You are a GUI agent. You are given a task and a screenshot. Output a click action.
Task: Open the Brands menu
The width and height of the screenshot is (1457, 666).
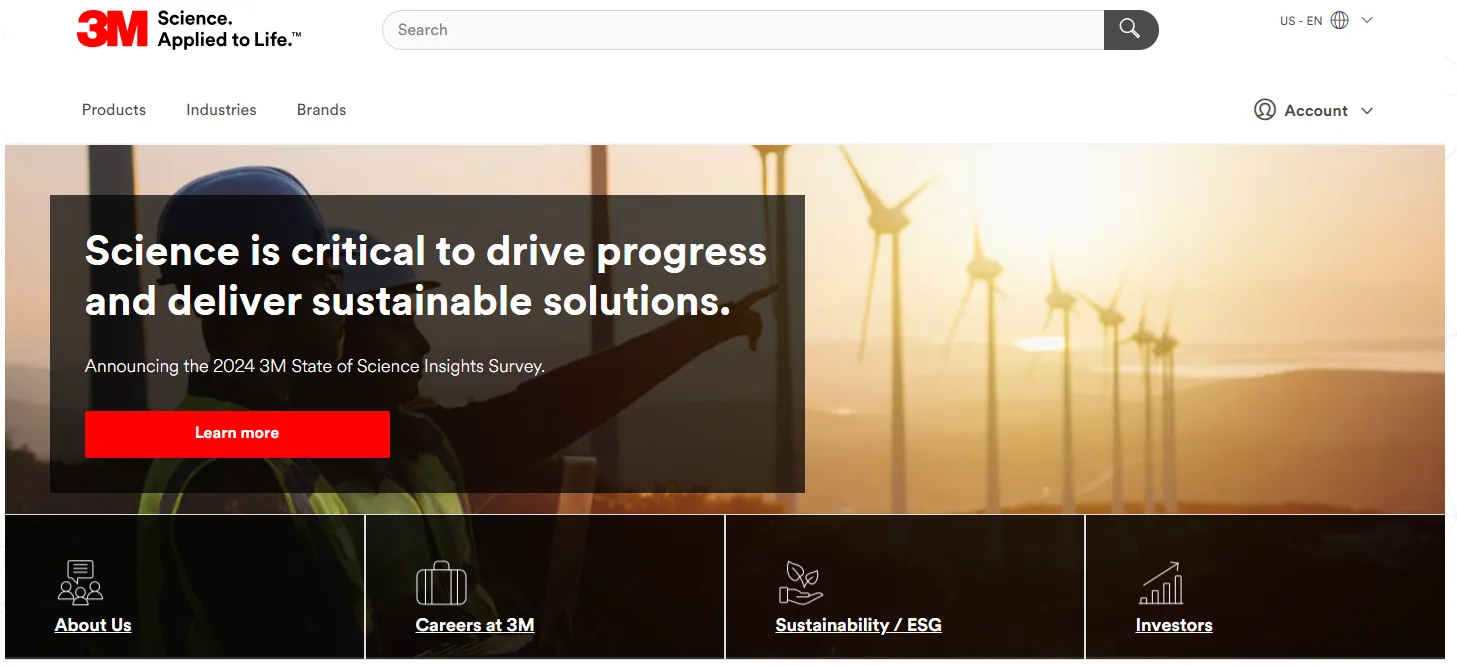pos(321,110)
